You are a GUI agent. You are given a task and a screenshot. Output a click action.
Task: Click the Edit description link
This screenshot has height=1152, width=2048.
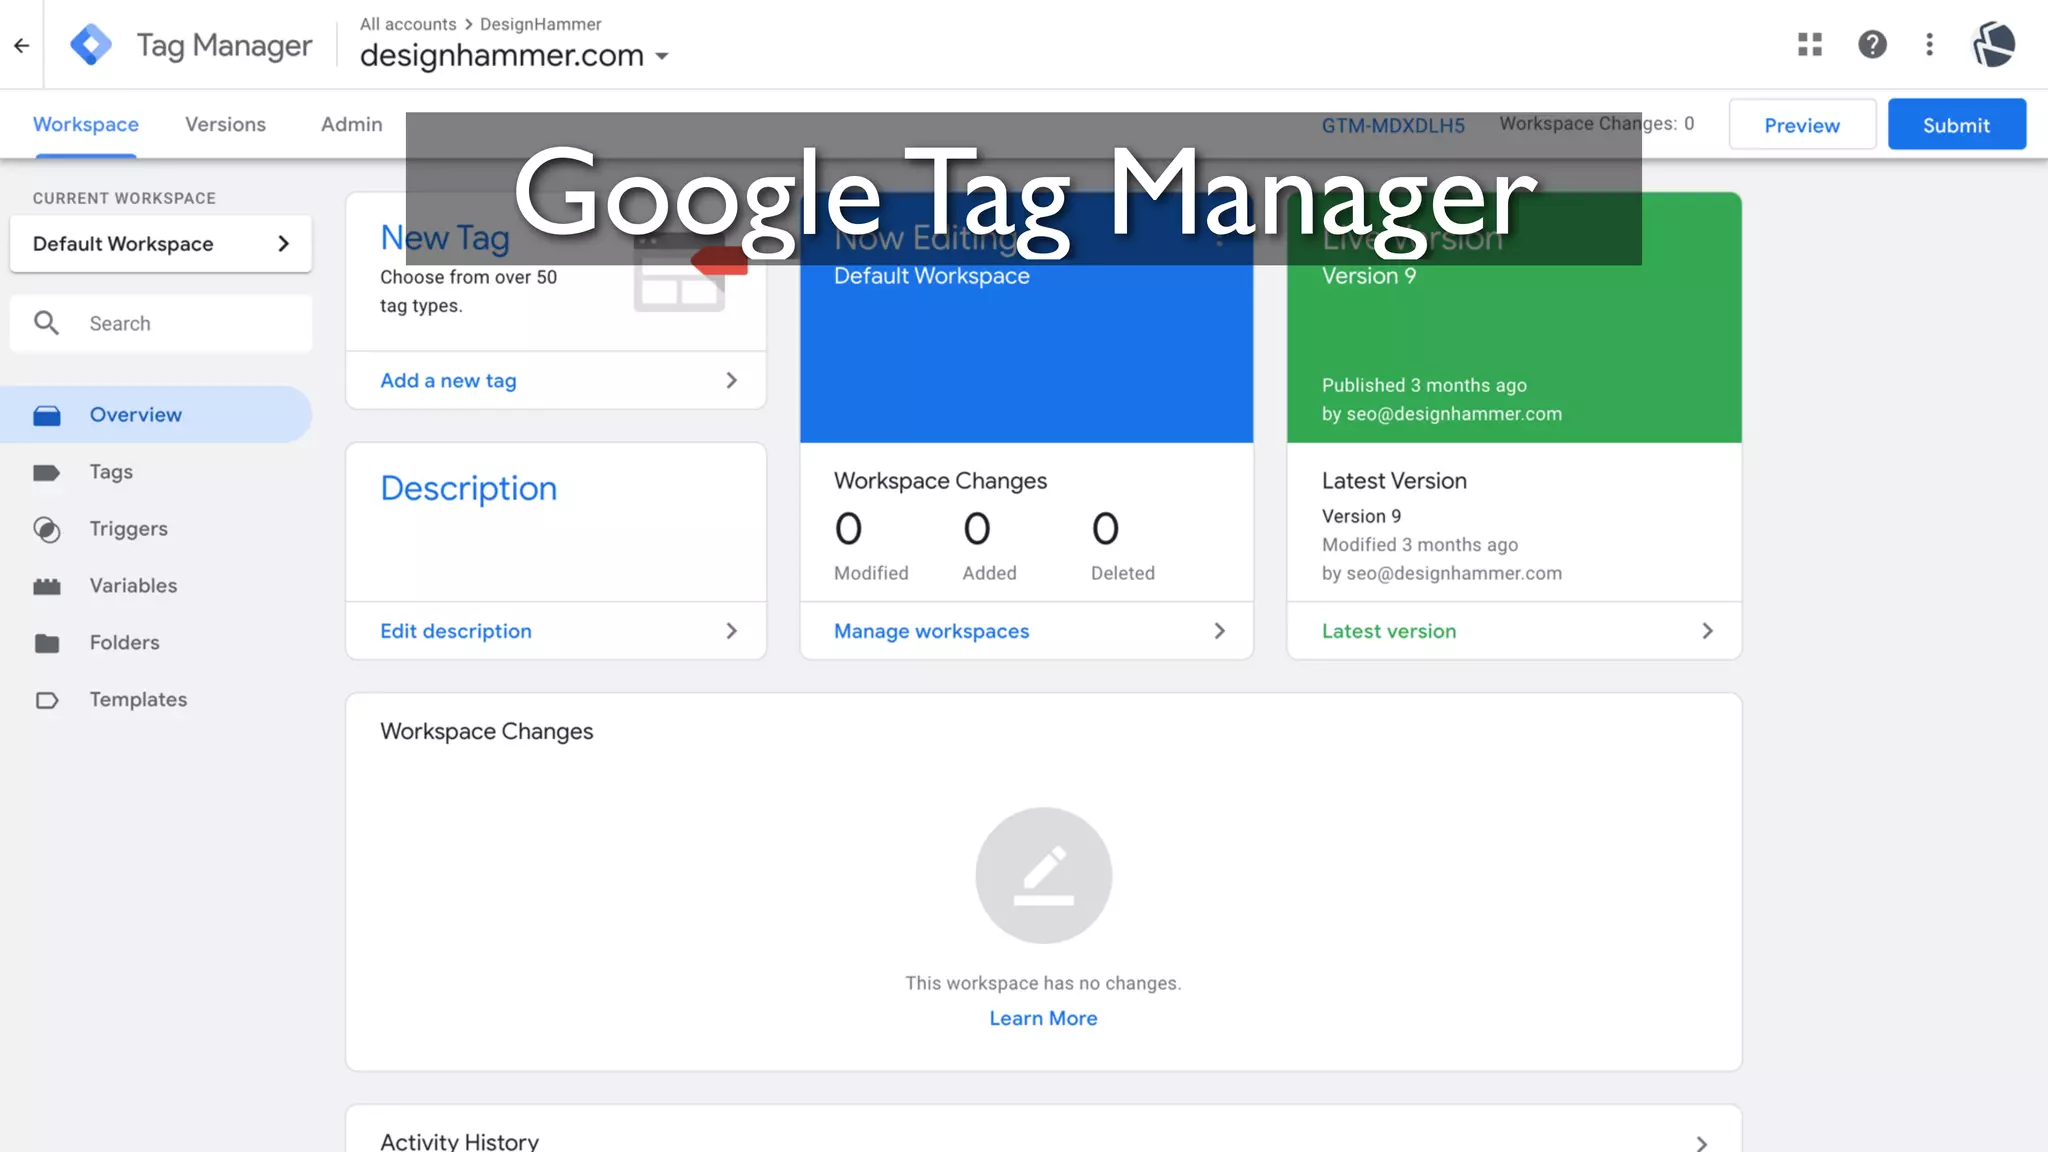456,631
